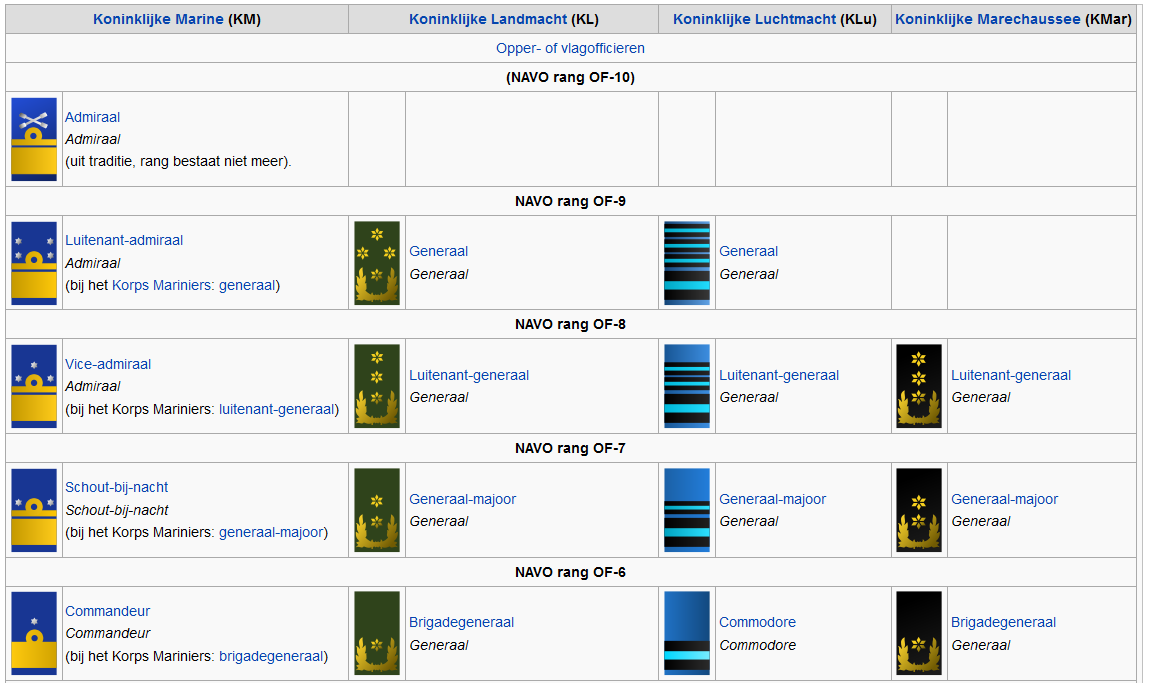The width and height of the screenshot is (1149, 683).
Task: Click the lowercase generaal-majoor link in Marine column
Action: tap(271, 533)
